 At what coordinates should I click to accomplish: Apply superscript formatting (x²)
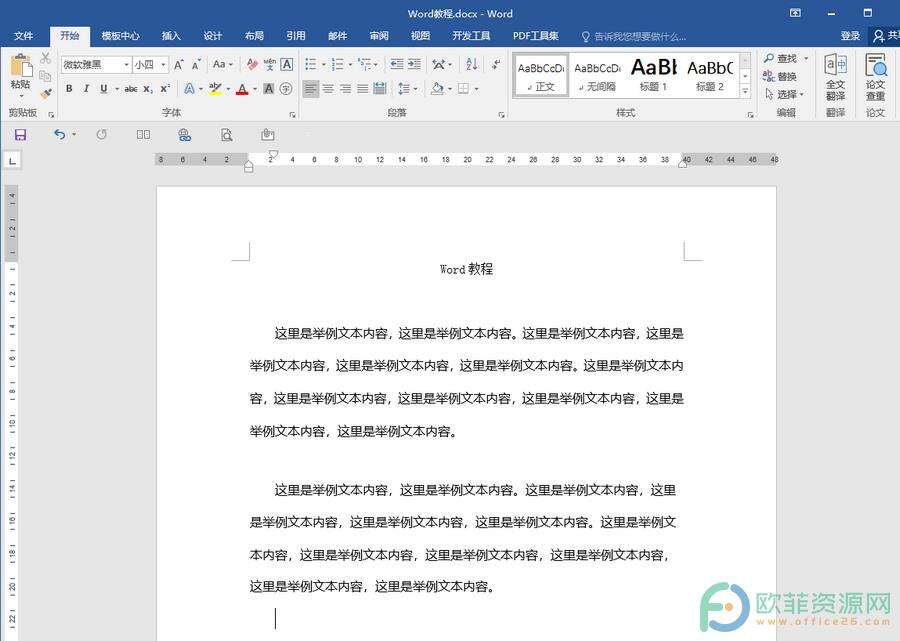click(x=165, y=89)
